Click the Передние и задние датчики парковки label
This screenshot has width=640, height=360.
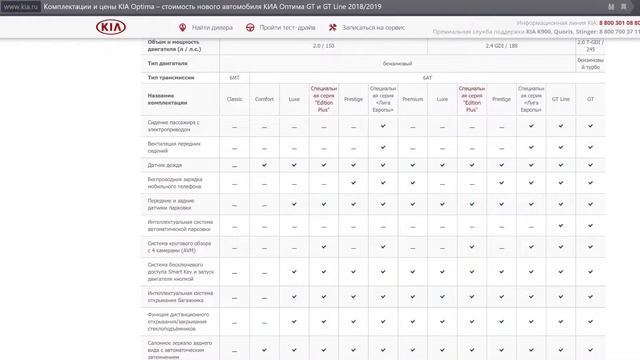(x=171, y=204)
